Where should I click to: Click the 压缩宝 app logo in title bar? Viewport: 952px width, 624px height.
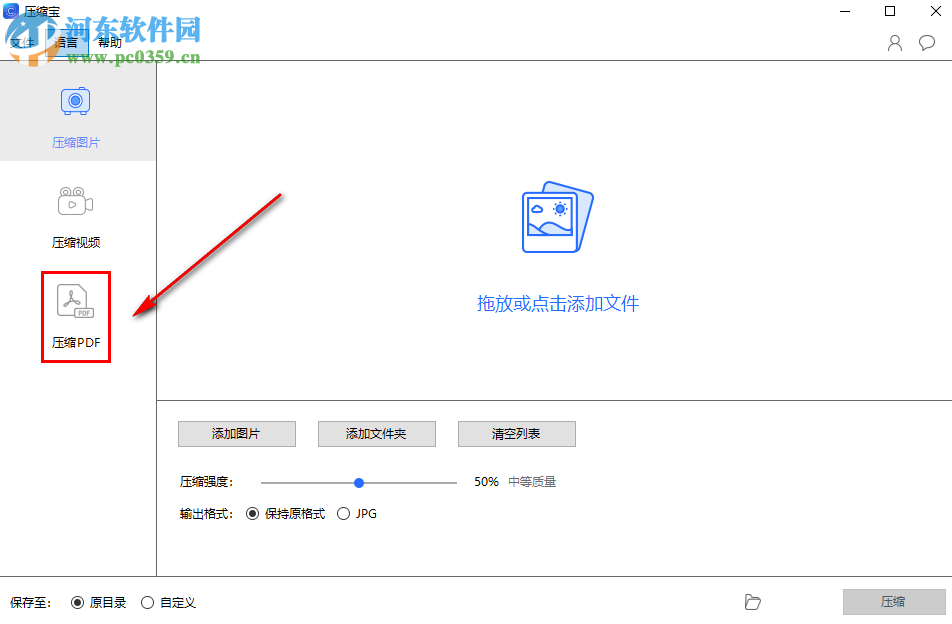(x=12, y=11)
